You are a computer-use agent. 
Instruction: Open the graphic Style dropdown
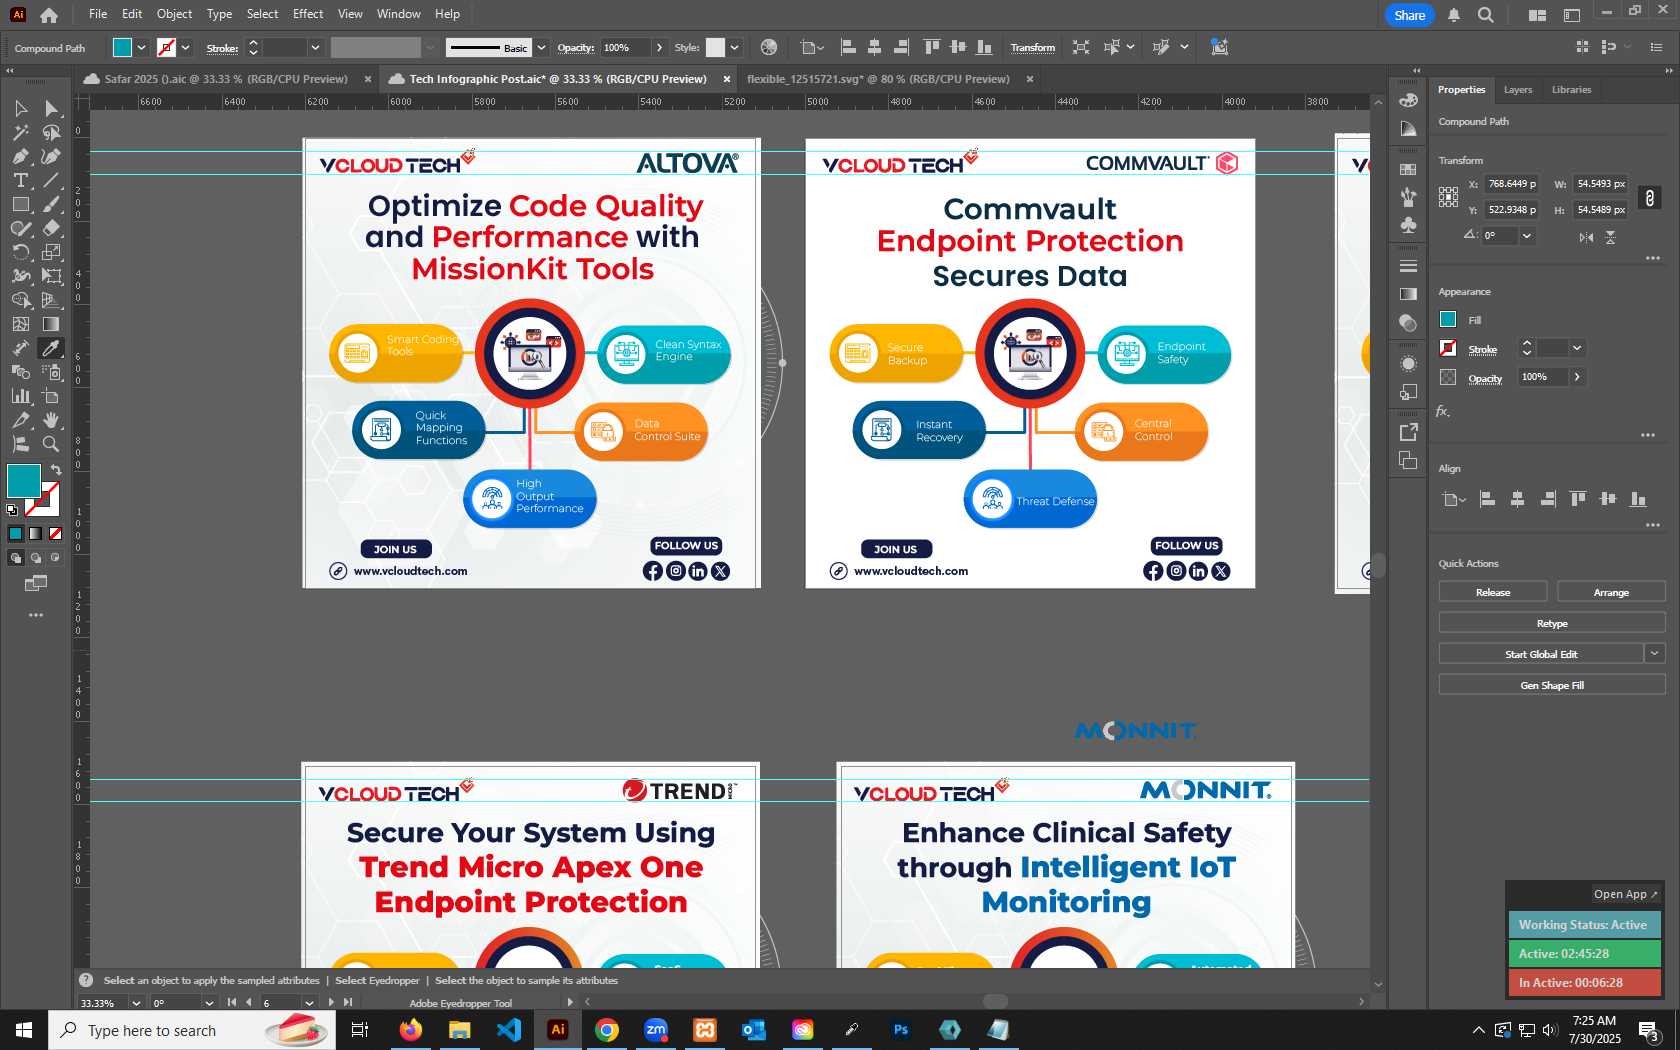point(734,47)
